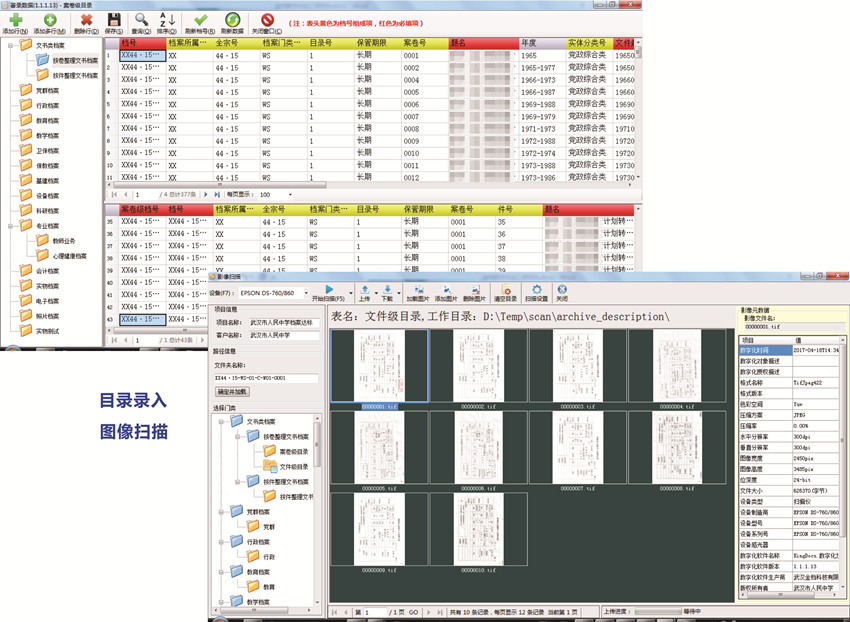Click the 文件夹名称 path input field

265,378
